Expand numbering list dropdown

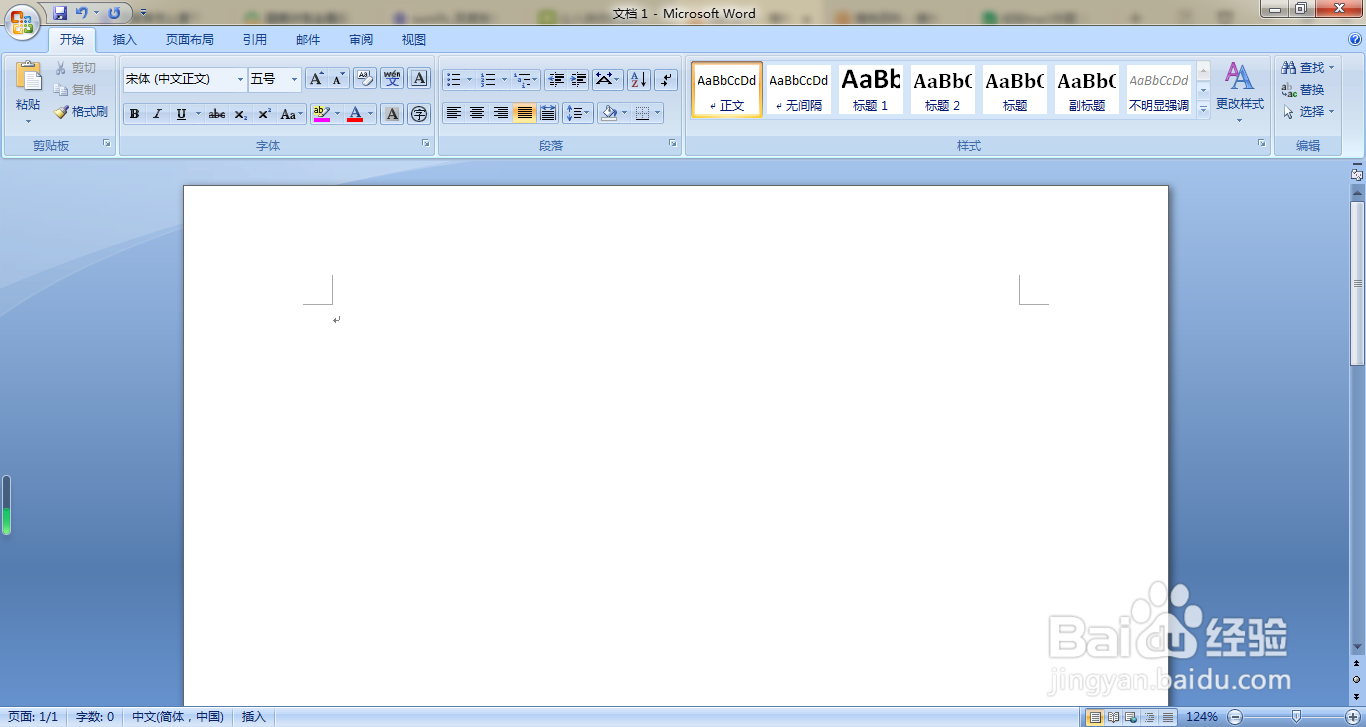pyautogui.click(x=504, y=79)
